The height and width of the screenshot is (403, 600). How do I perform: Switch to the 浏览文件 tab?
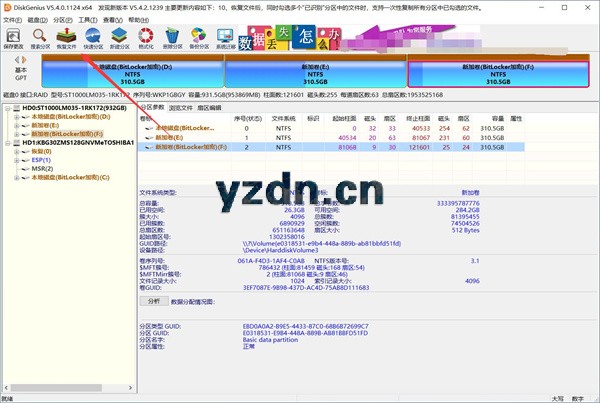tap(180, 105)
